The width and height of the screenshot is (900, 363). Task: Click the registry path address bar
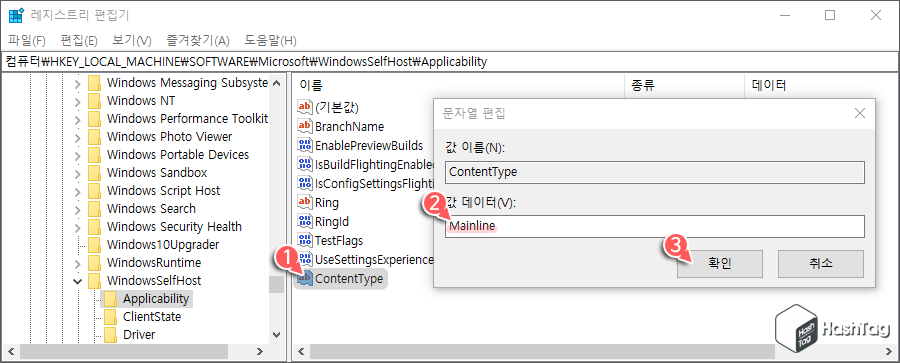(449, 61)
